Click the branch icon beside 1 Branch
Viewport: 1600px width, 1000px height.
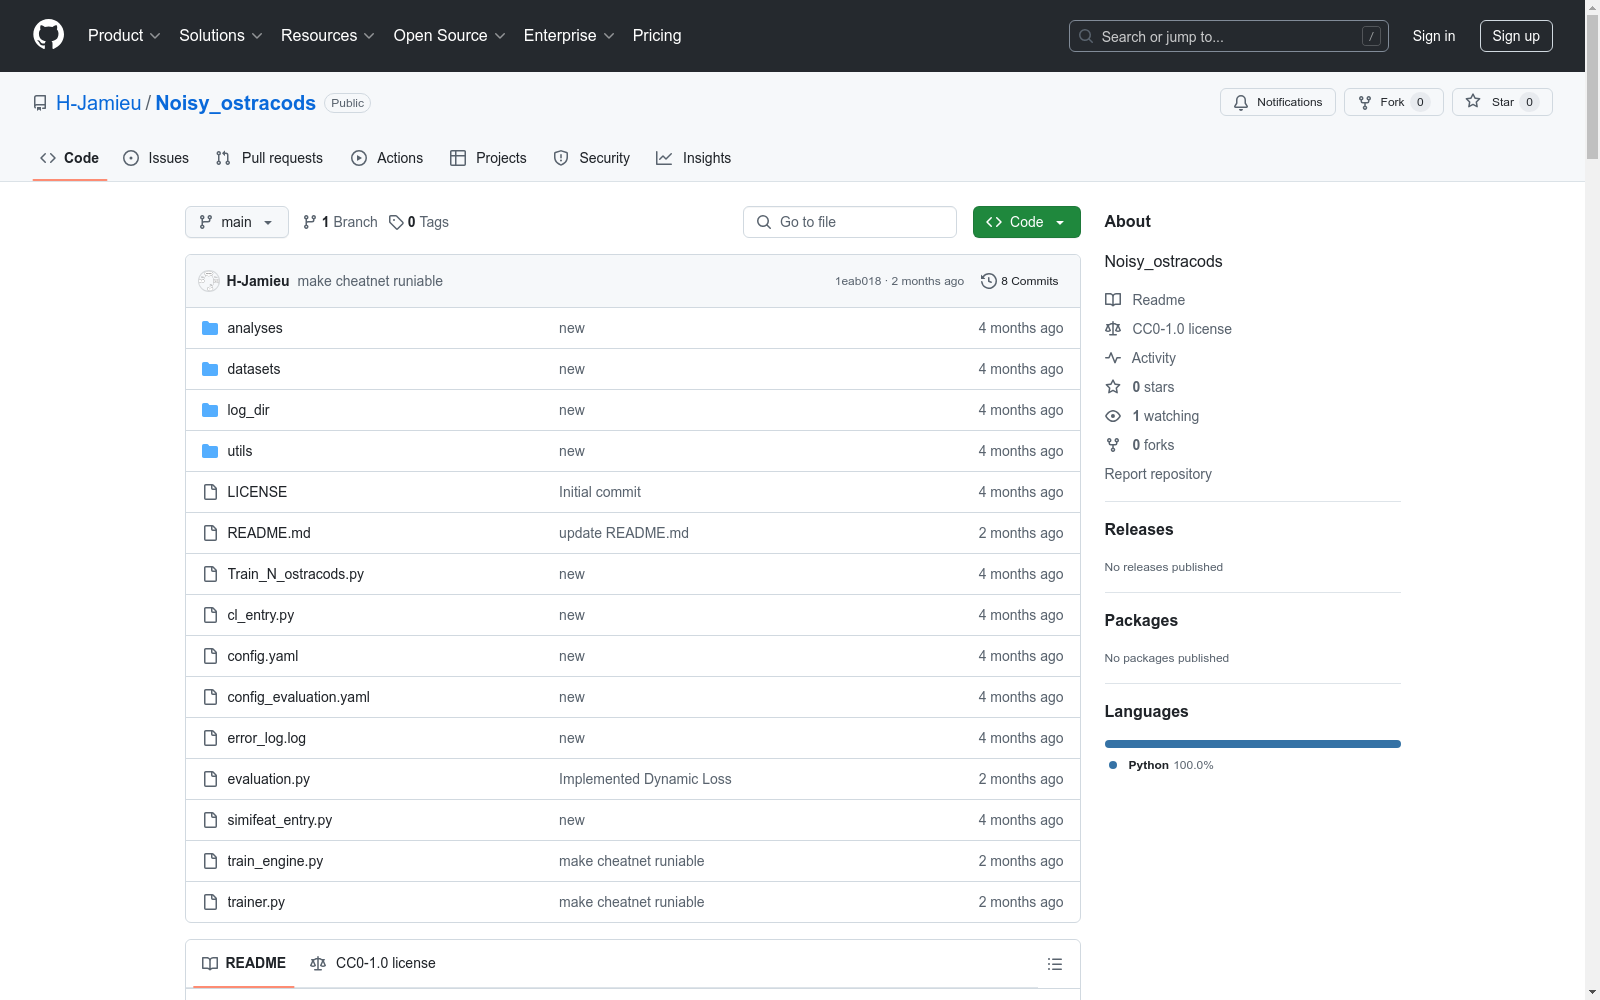click(x=310, y=222)
